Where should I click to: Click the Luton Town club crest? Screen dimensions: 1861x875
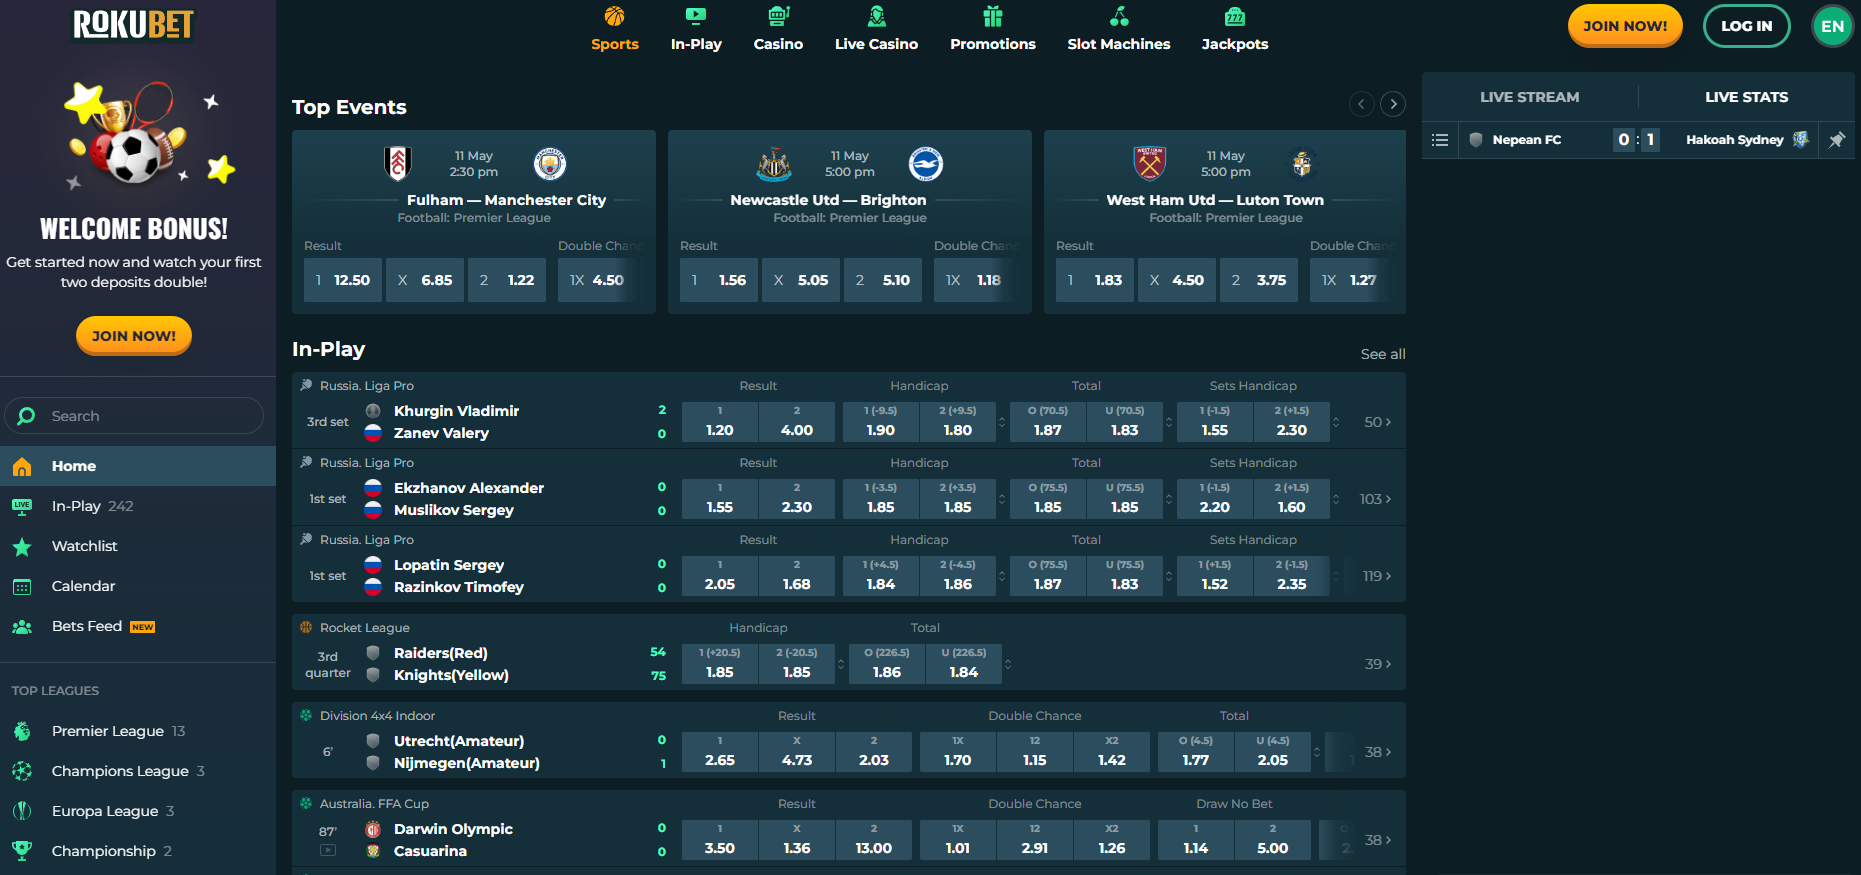[x=1302, y=163]
